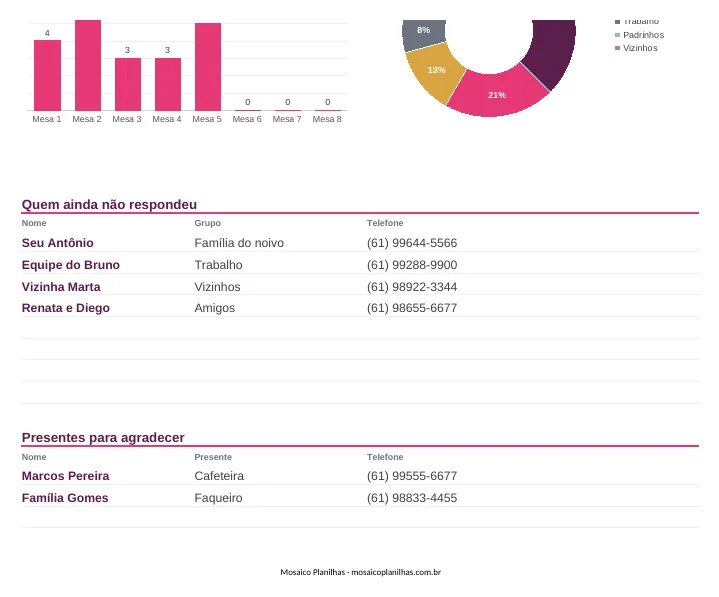Click the Grupo column header
This screenshot has width=719, height=597.
(207, 223)
